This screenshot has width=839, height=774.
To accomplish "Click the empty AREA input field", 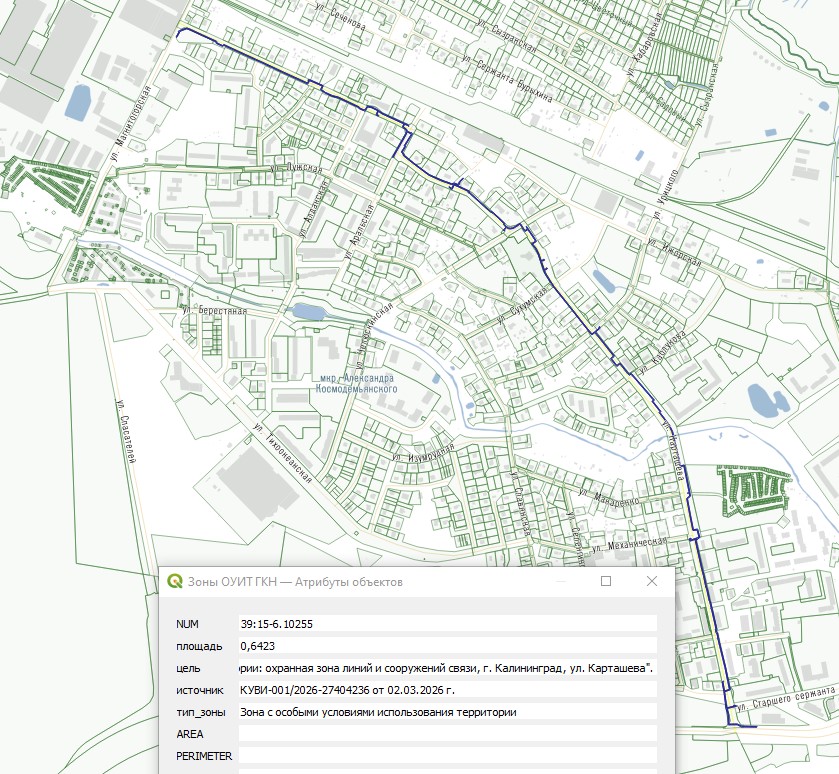I will 447,733.
